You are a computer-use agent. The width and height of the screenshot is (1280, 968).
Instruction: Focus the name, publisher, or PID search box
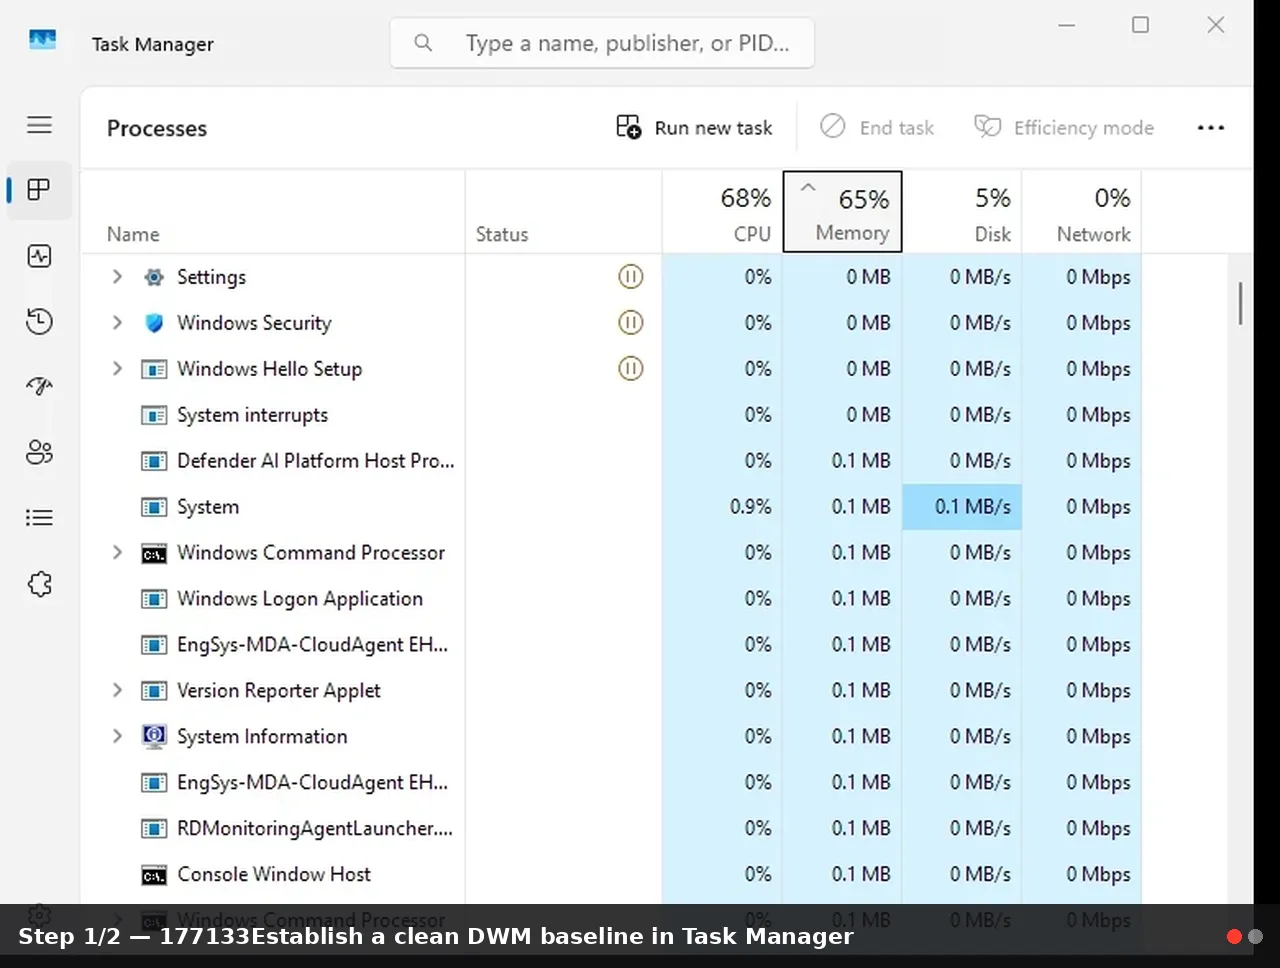click(x=602, y=43)
